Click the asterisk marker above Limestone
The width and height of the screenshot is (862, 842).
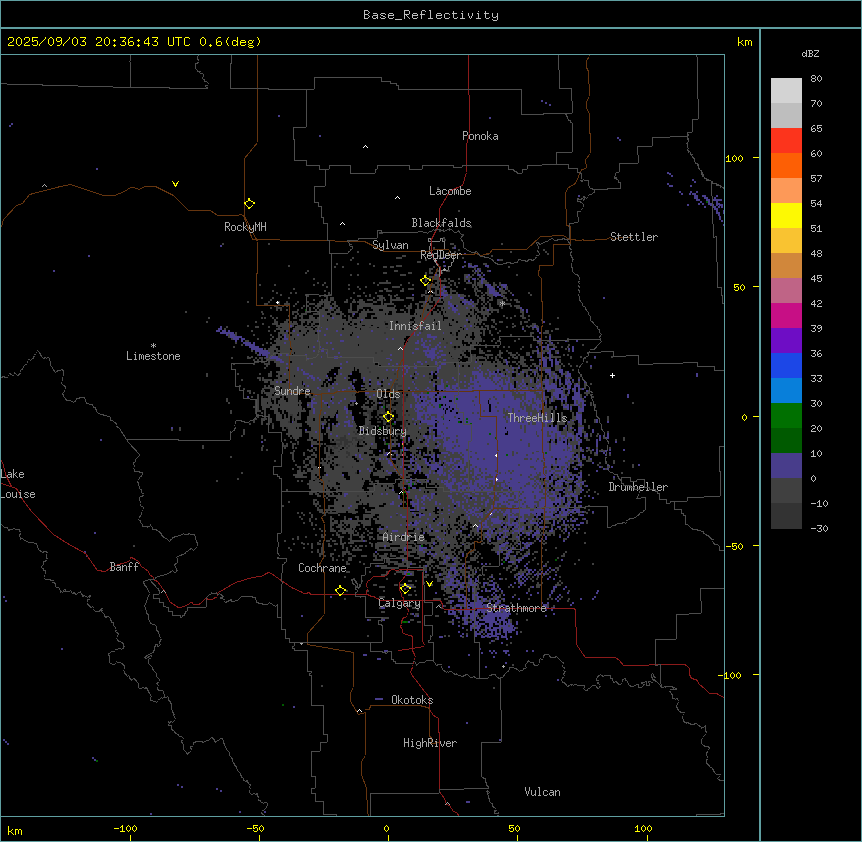point(153,346)
